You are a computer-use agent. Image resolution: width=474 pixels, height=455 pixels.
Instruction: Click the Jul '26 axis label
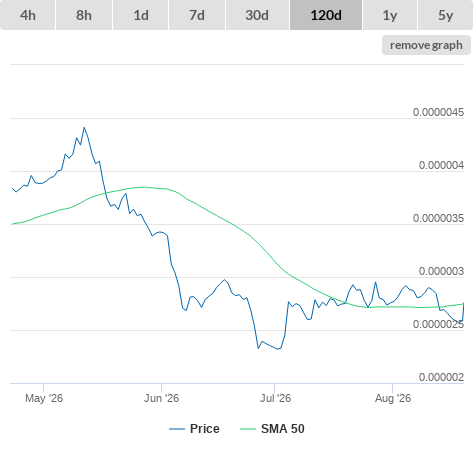275,398
